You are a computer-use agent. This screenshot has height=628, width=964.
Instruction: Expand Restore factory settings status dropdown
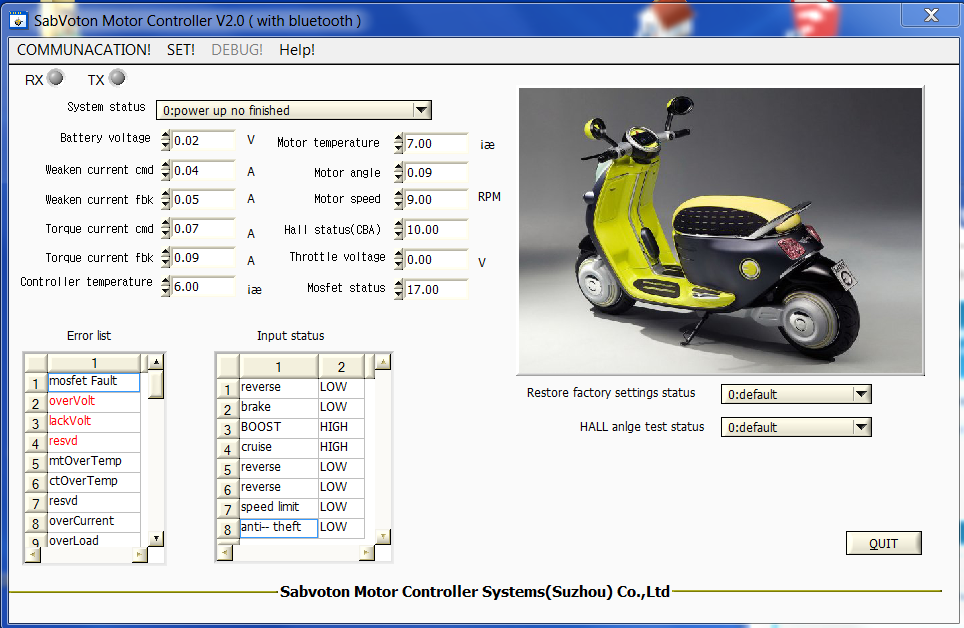point(861,394)
